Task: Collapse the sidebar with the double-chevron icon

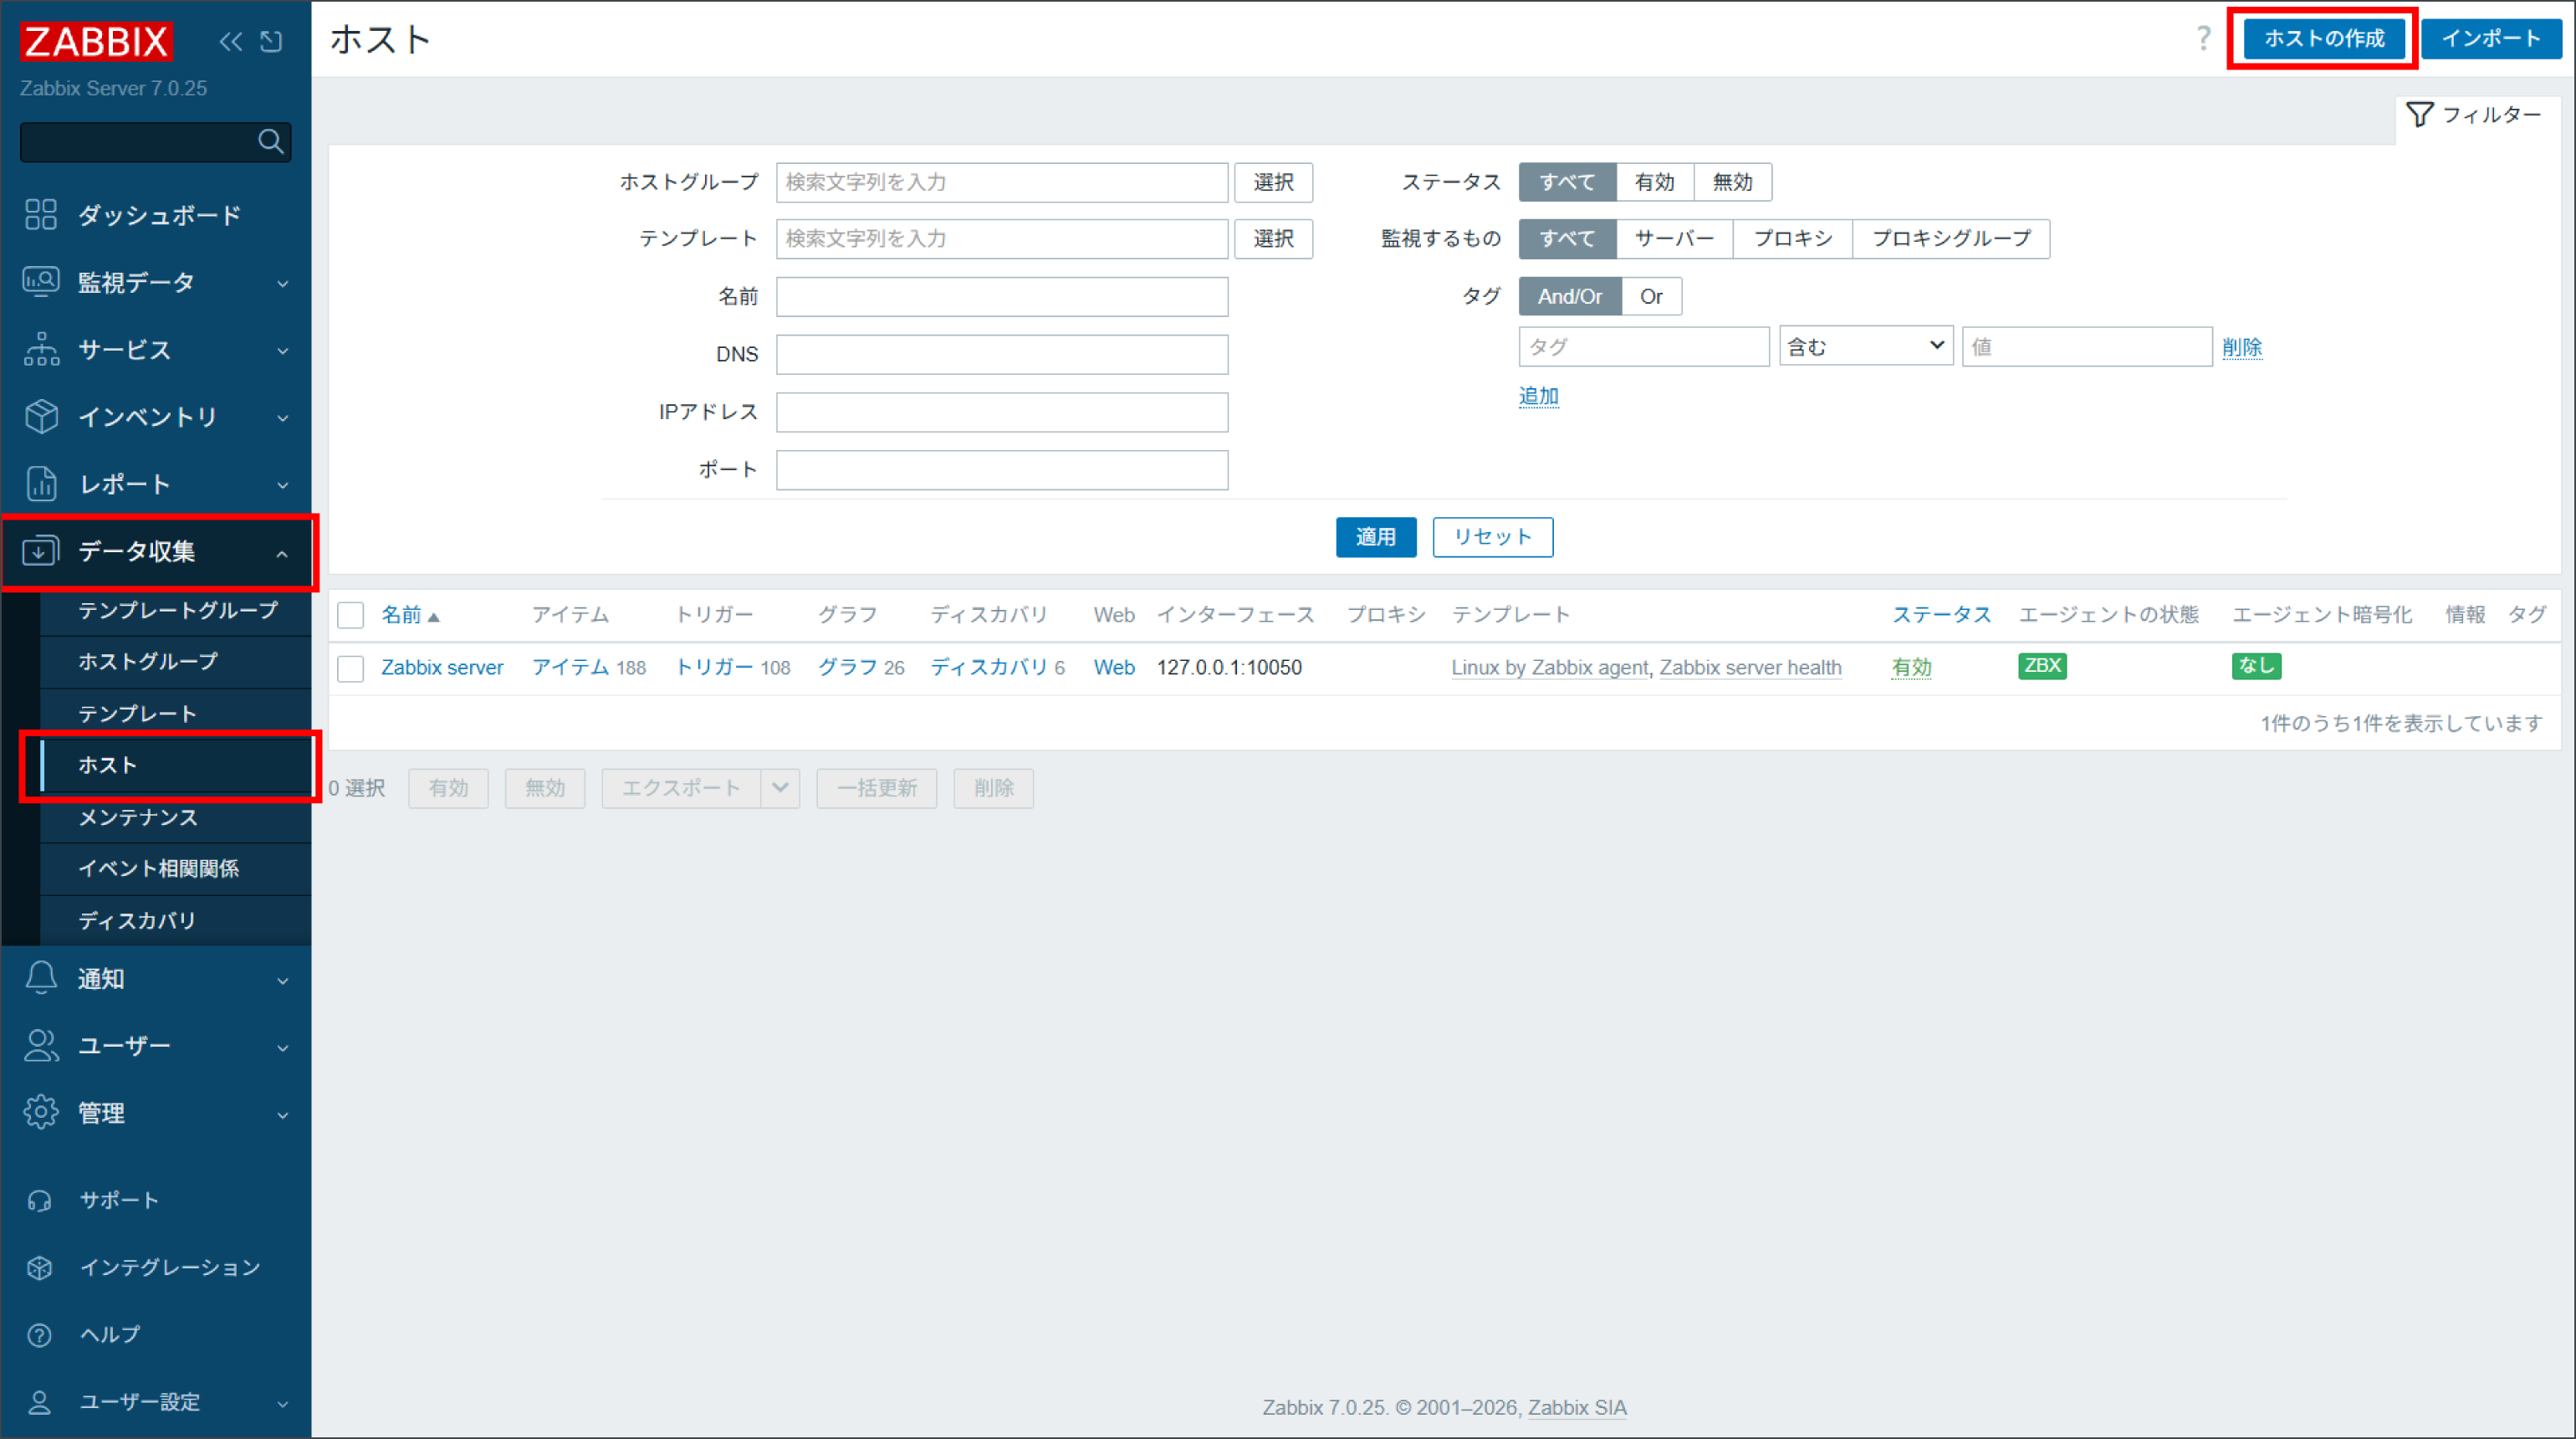Action: [x=231, y=41]
